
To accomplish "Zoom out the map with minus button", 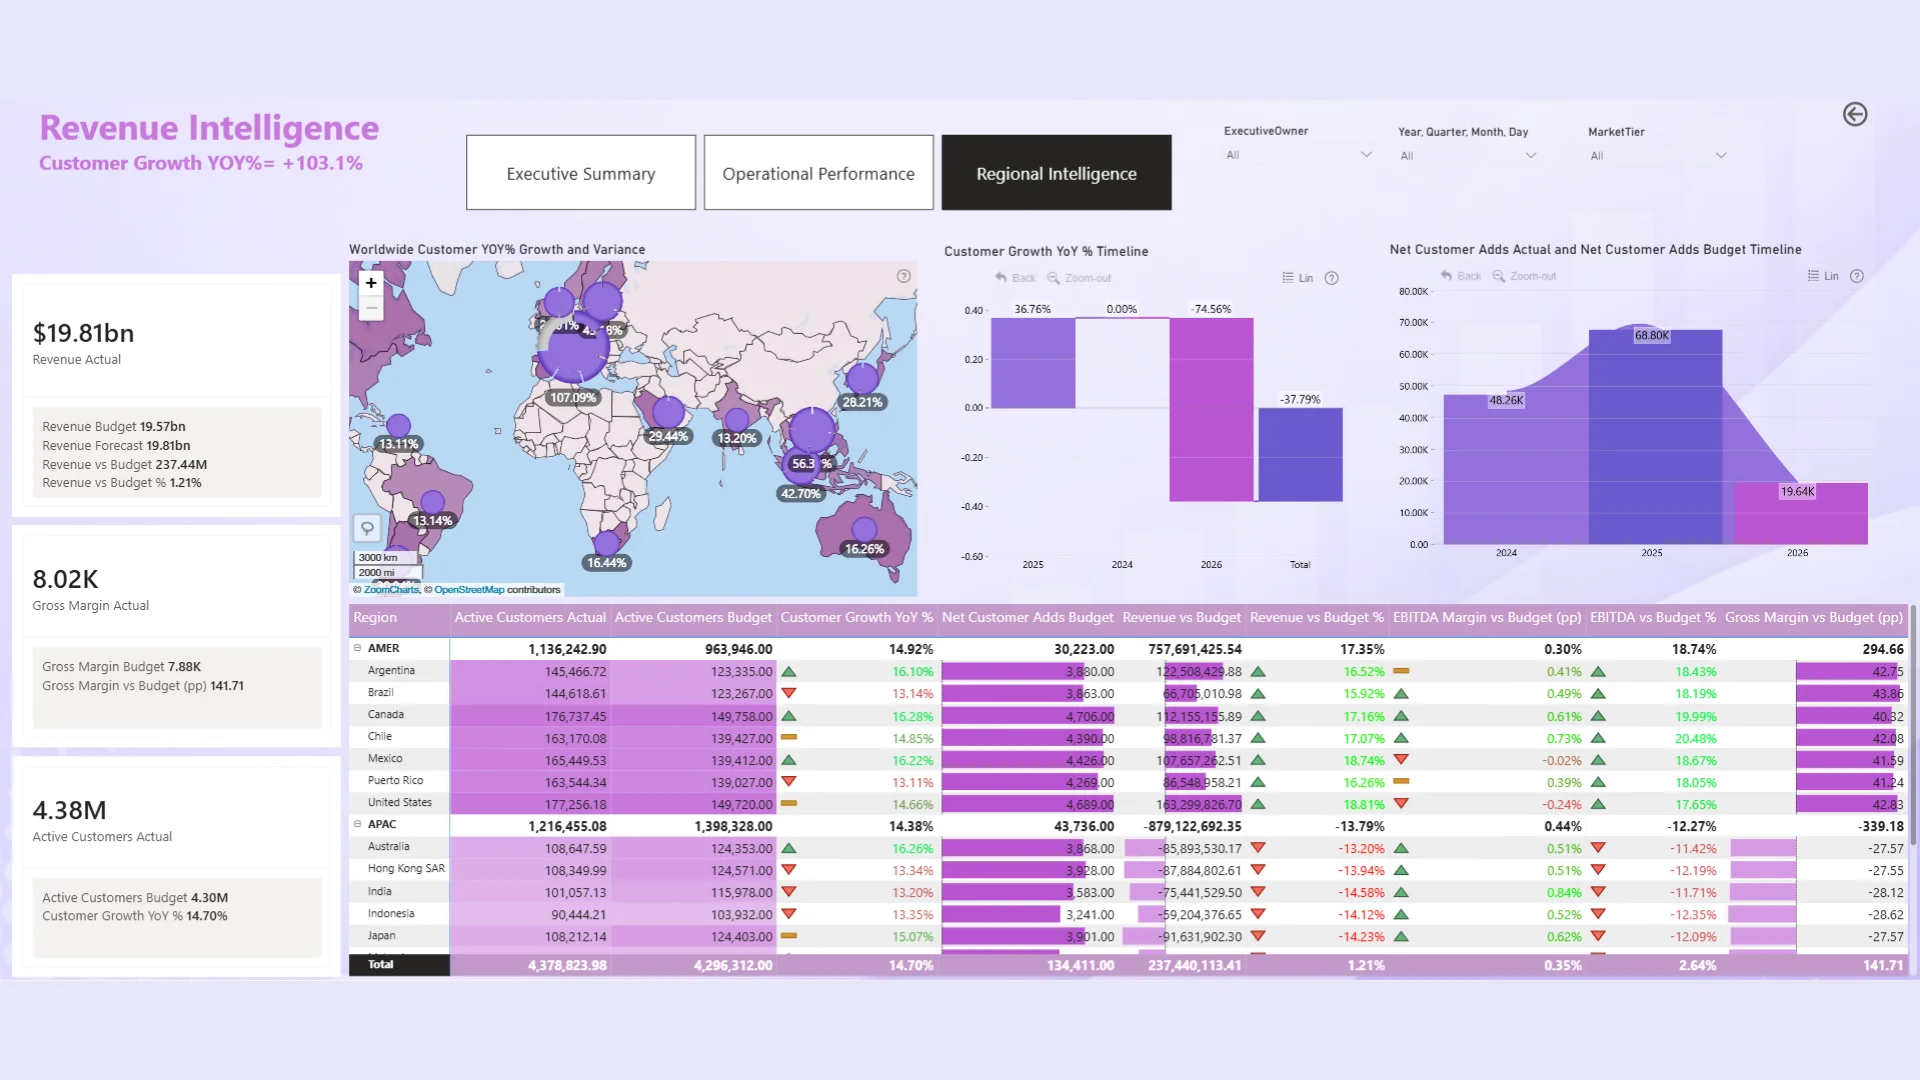I will [371, 308].
